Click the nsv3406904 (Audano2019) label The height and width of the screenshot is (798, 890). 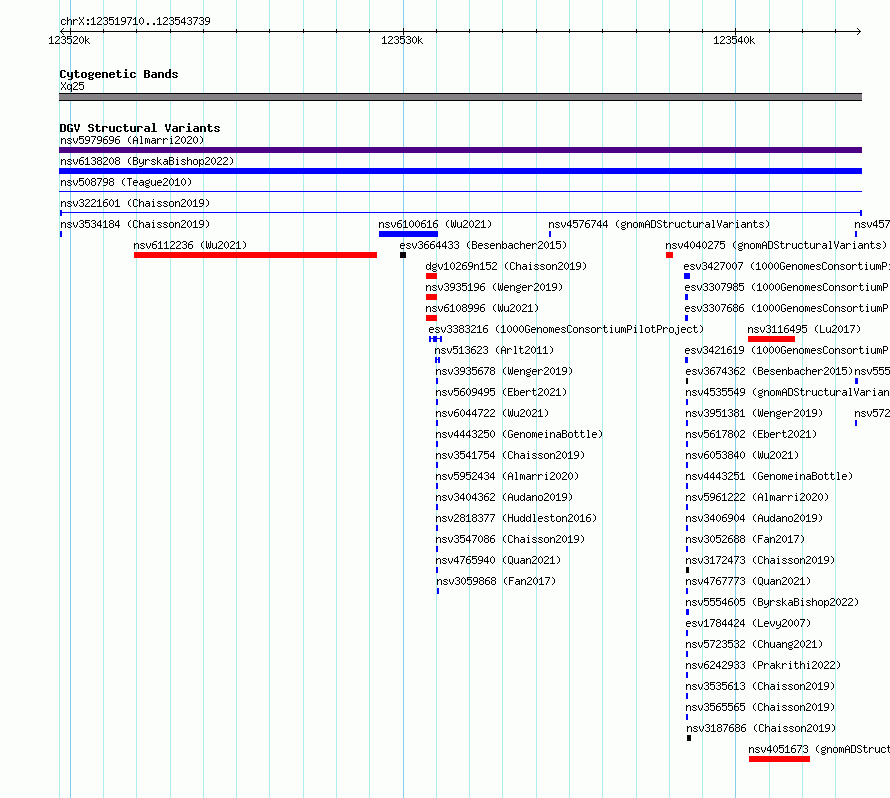[x=754, y=518]
